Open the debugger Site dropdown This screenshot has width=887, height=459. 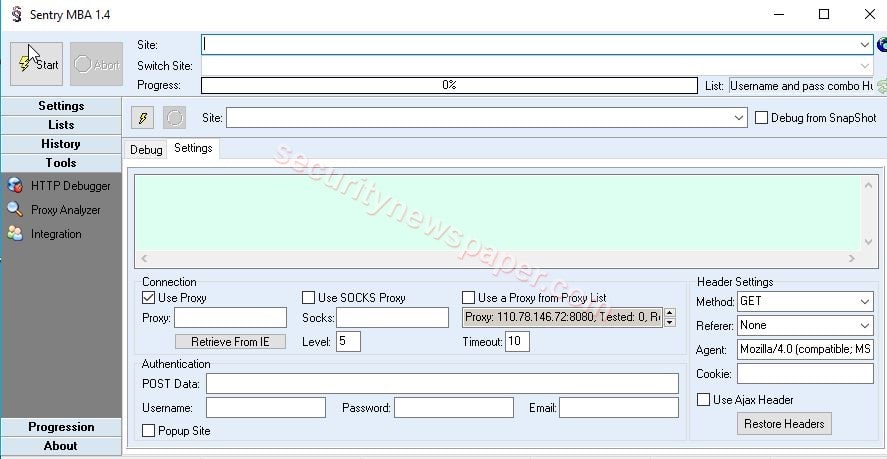click(x=739, y=118)
